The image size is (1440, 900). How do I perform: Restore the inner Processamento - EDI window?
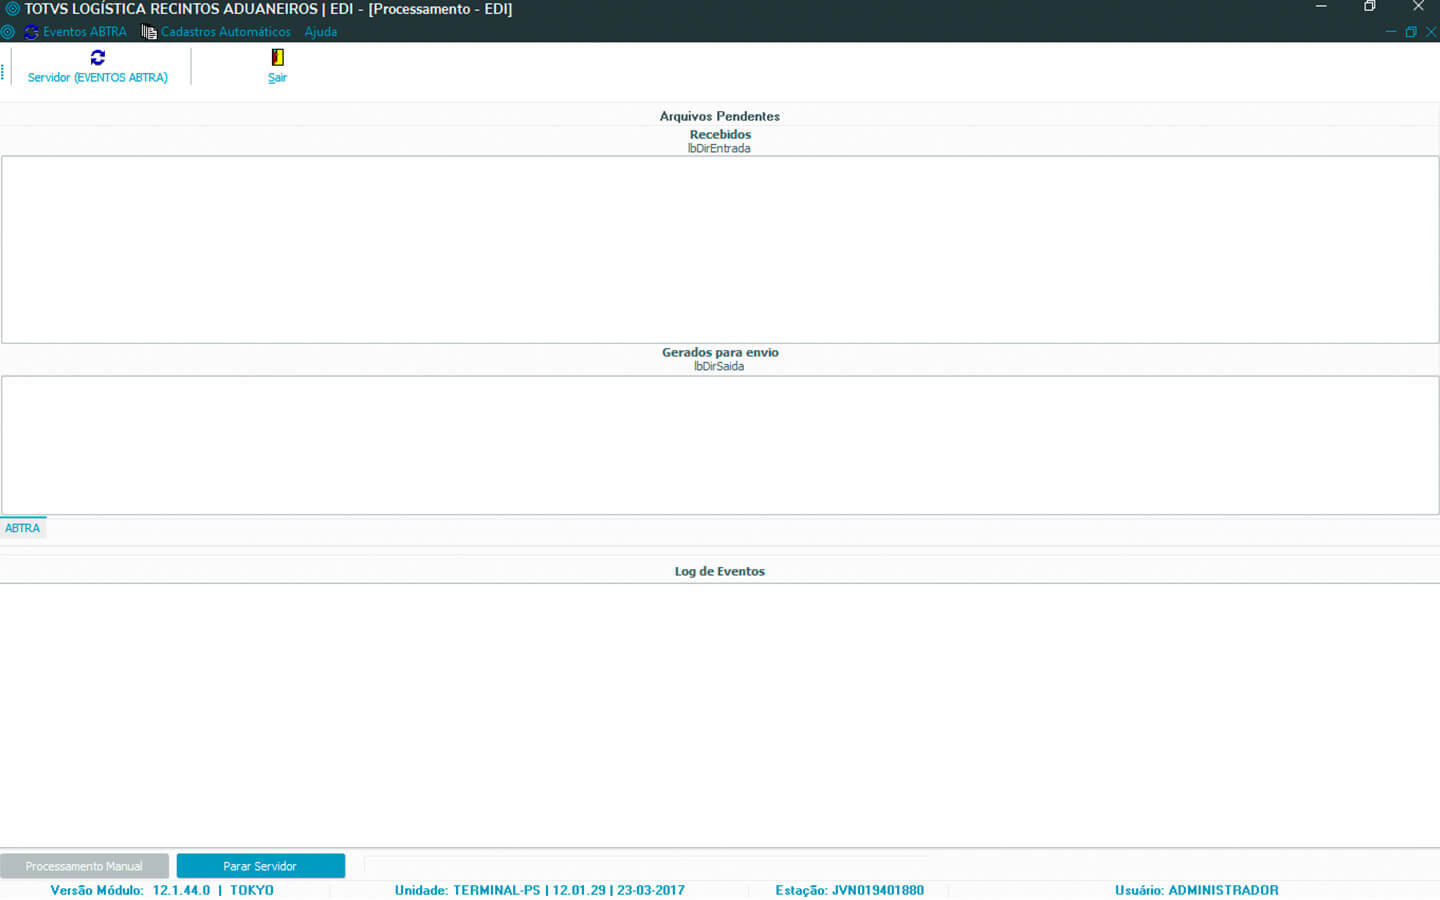[1411, 32]
